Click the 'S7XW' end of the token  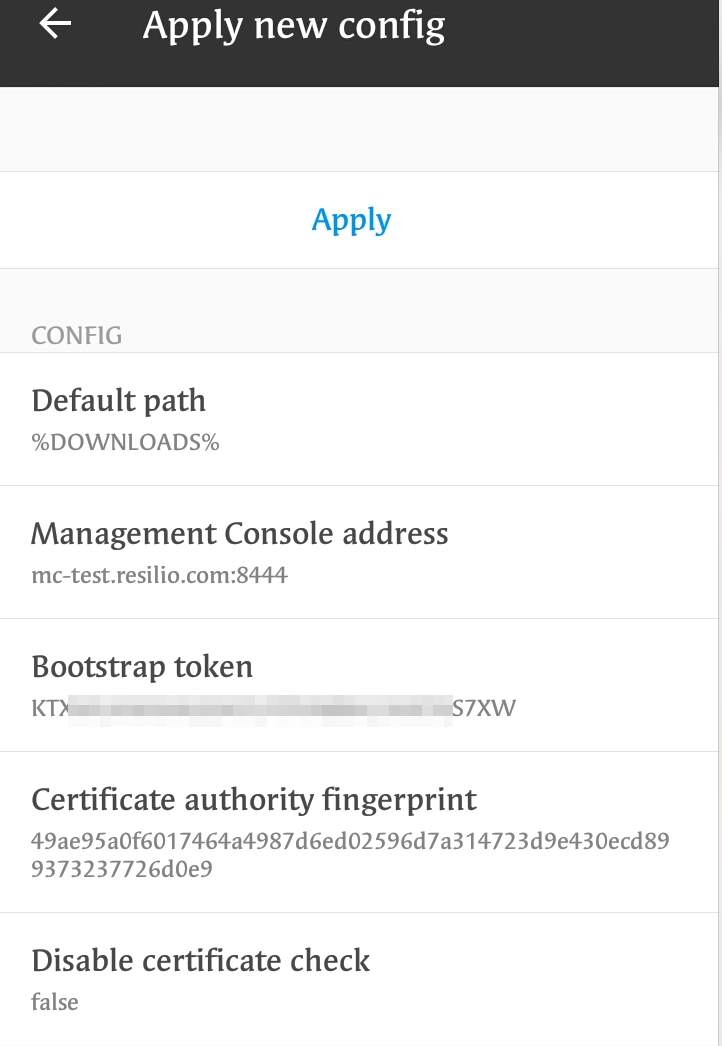click(484, 710)
